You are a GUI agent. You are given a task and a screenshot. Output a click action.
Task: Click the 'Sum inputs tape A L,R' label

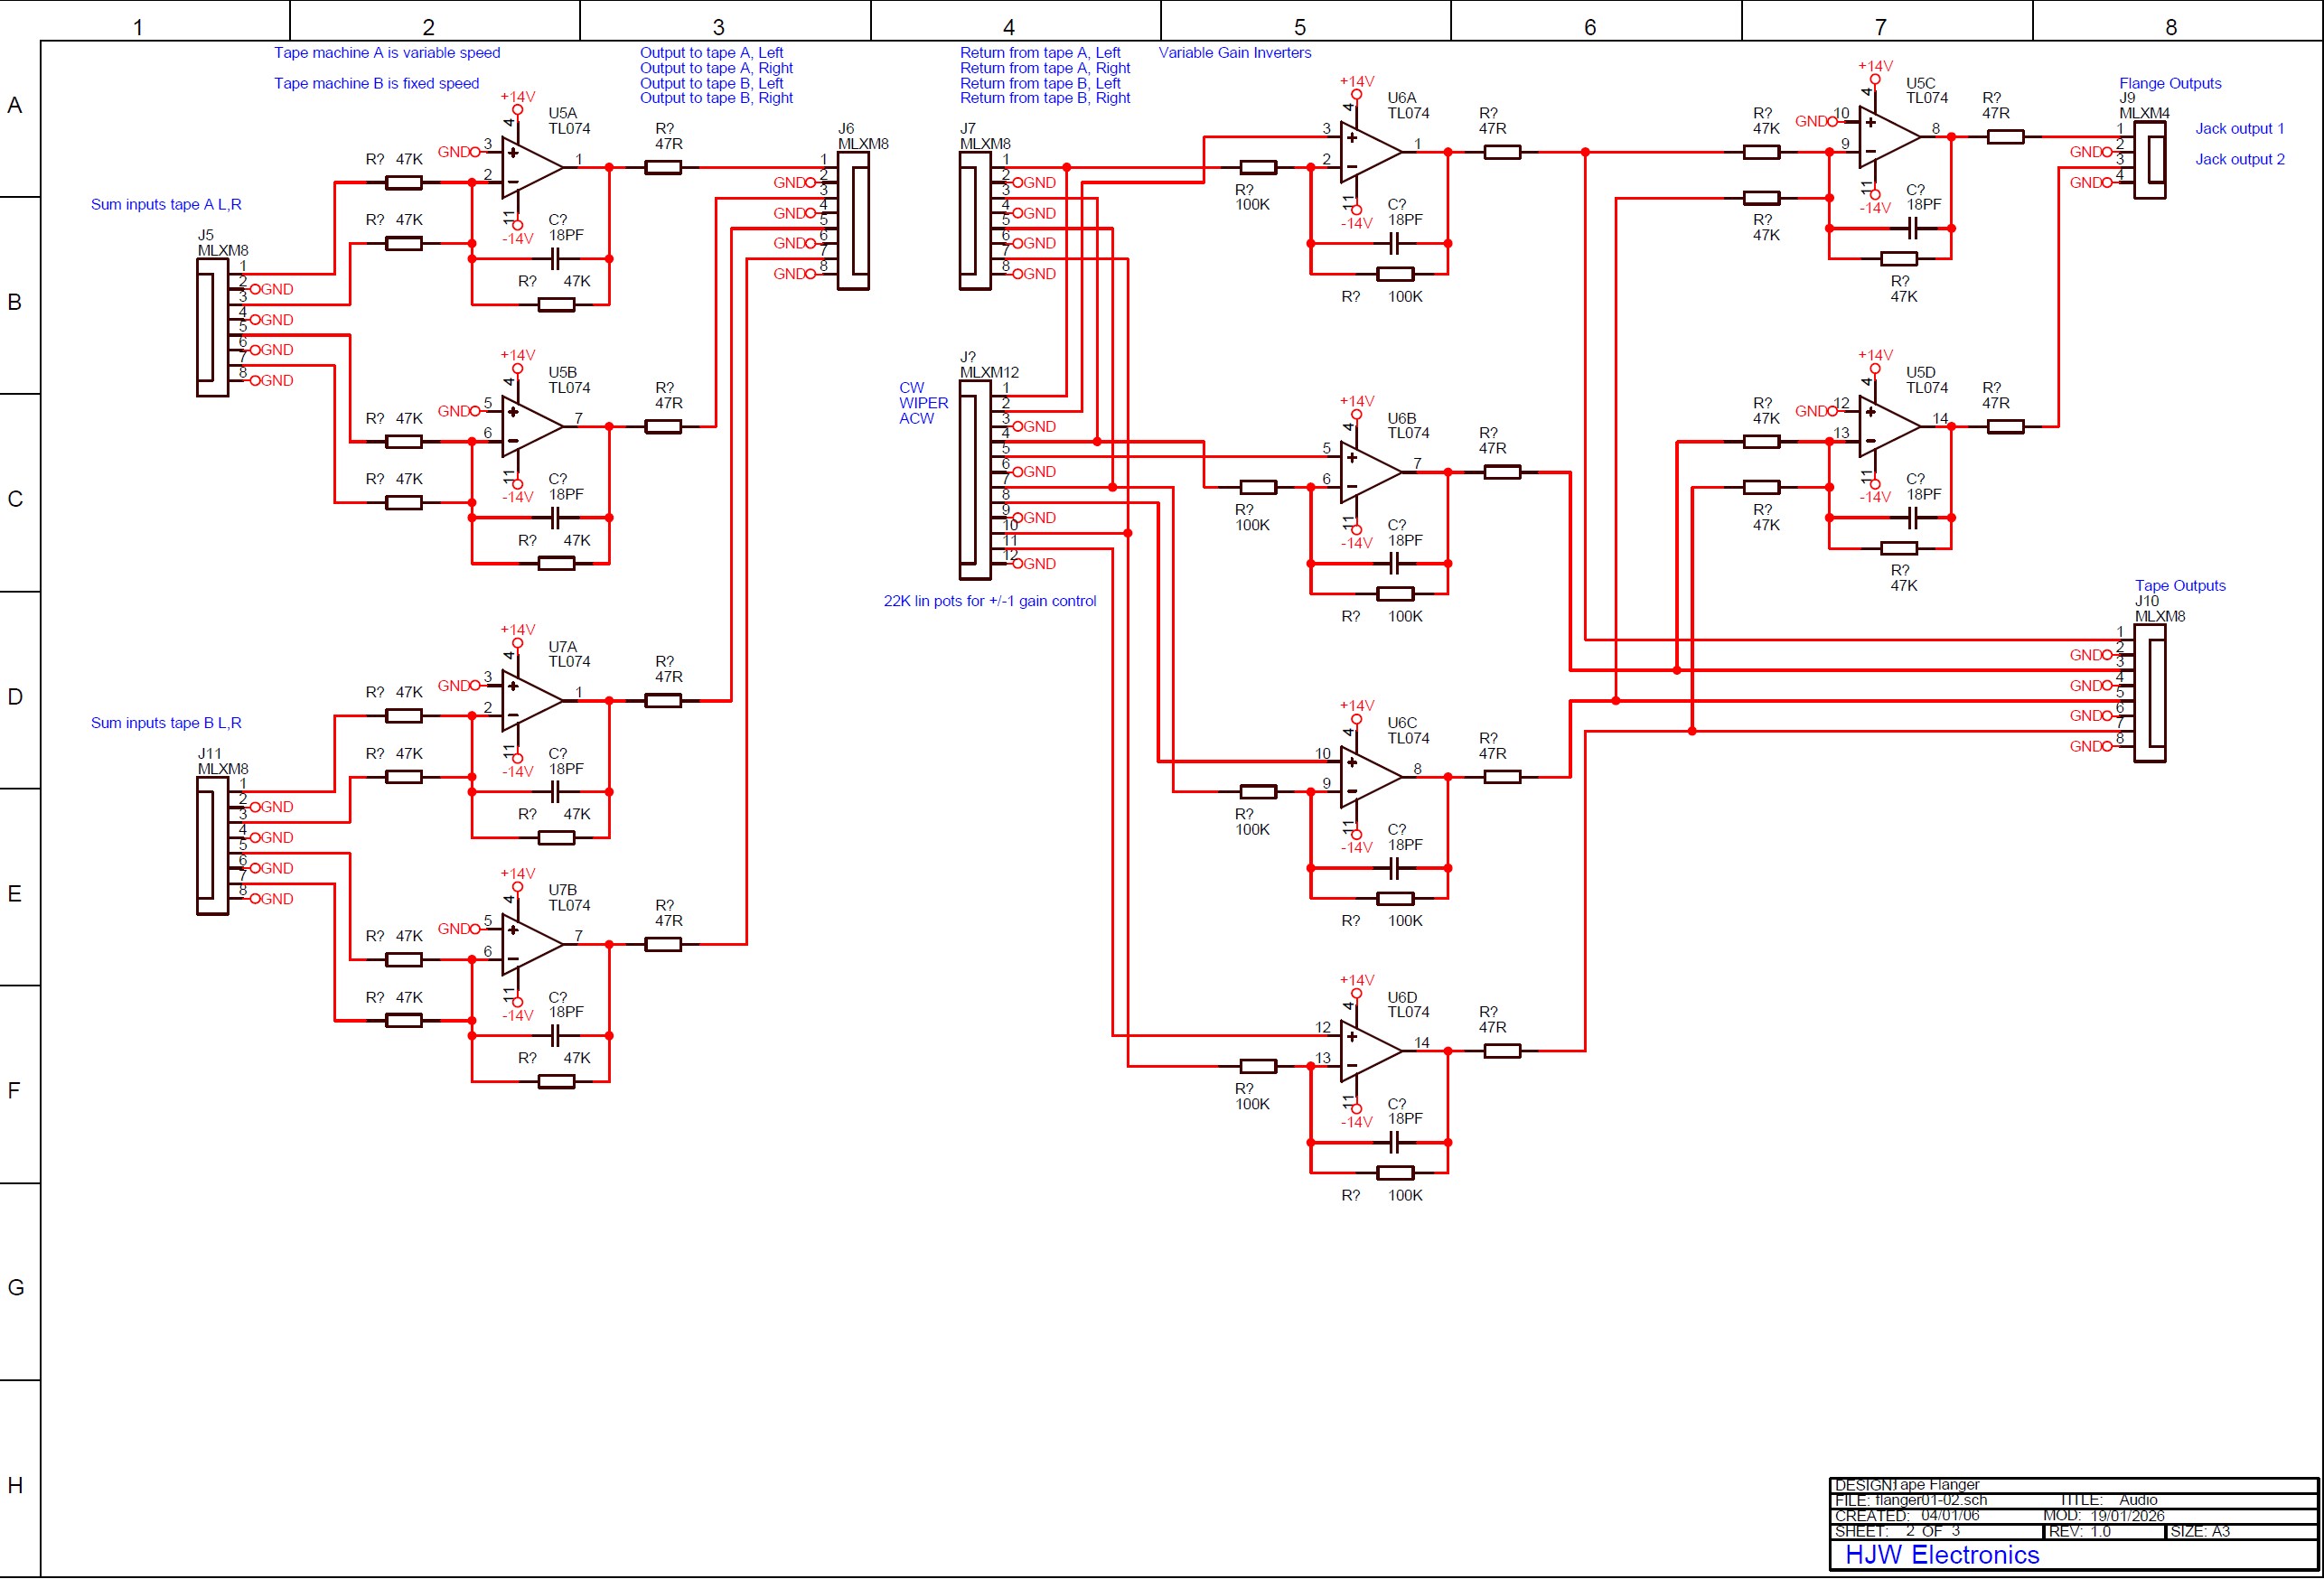(166, 205)
